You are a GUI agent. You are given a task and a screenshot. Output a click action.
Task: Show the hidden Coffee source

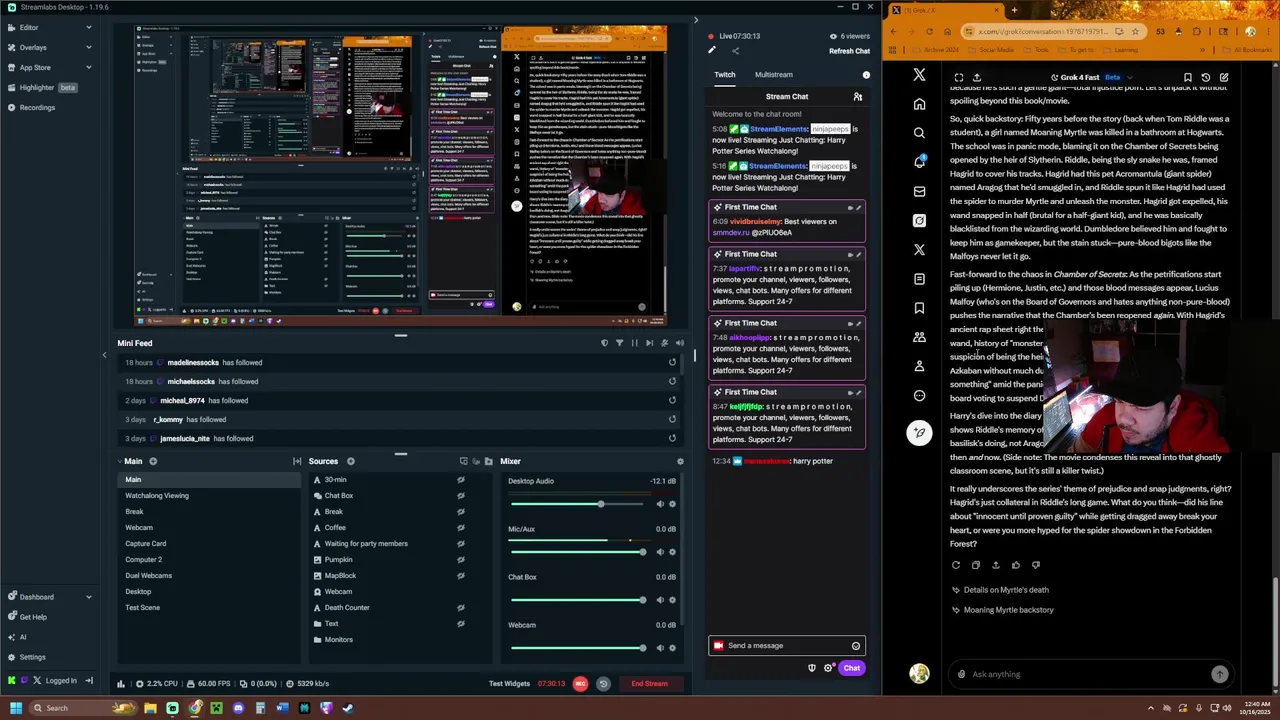click(x=461, y=528)
